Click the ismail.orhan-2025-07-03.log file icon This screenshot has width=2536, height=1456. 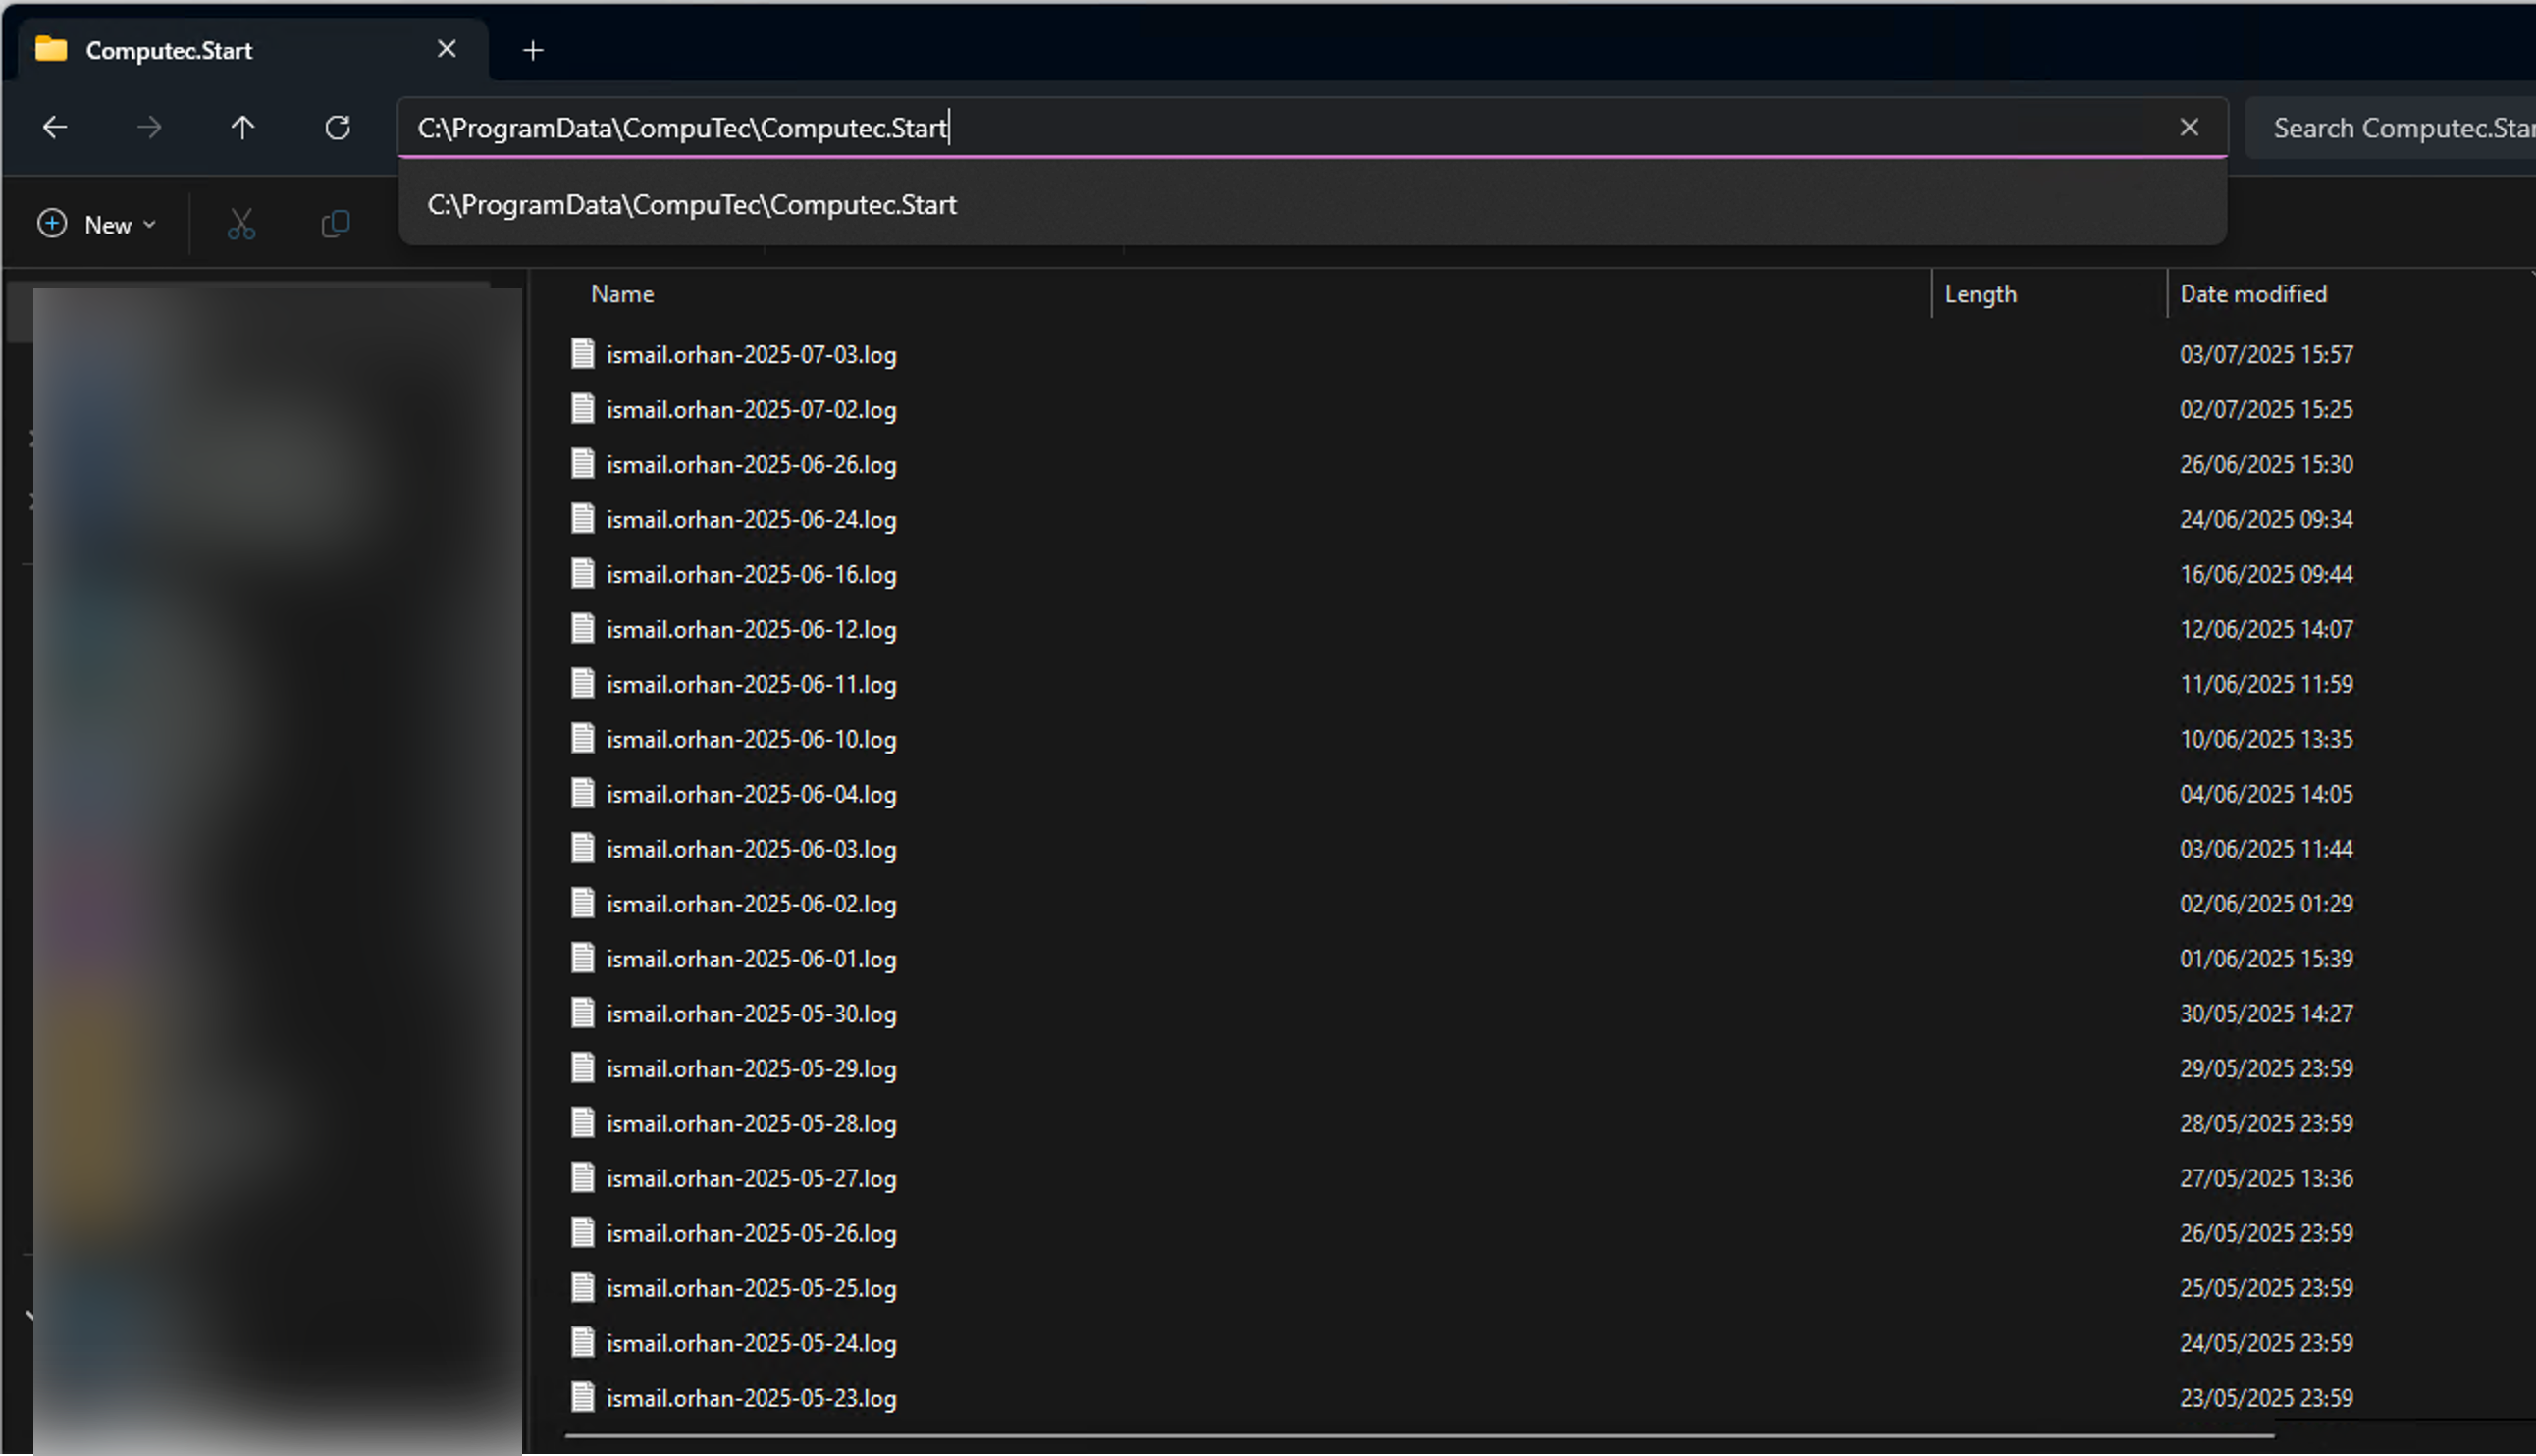coord(582,354)
